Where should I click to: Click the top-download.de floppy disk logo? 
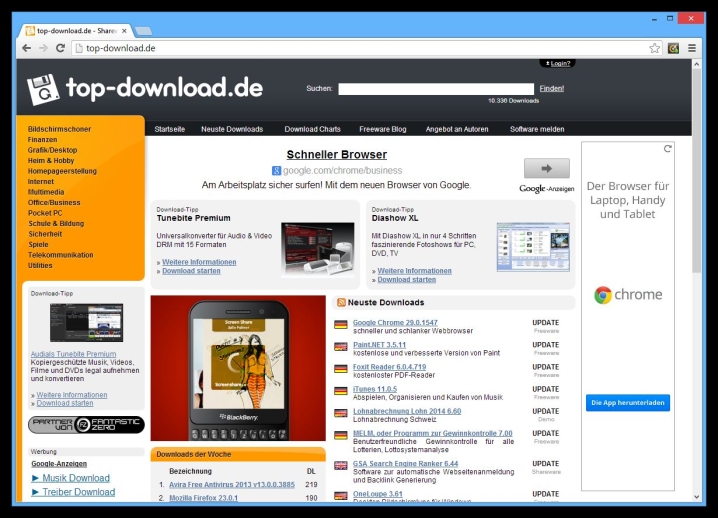click(x=44, y=89)
